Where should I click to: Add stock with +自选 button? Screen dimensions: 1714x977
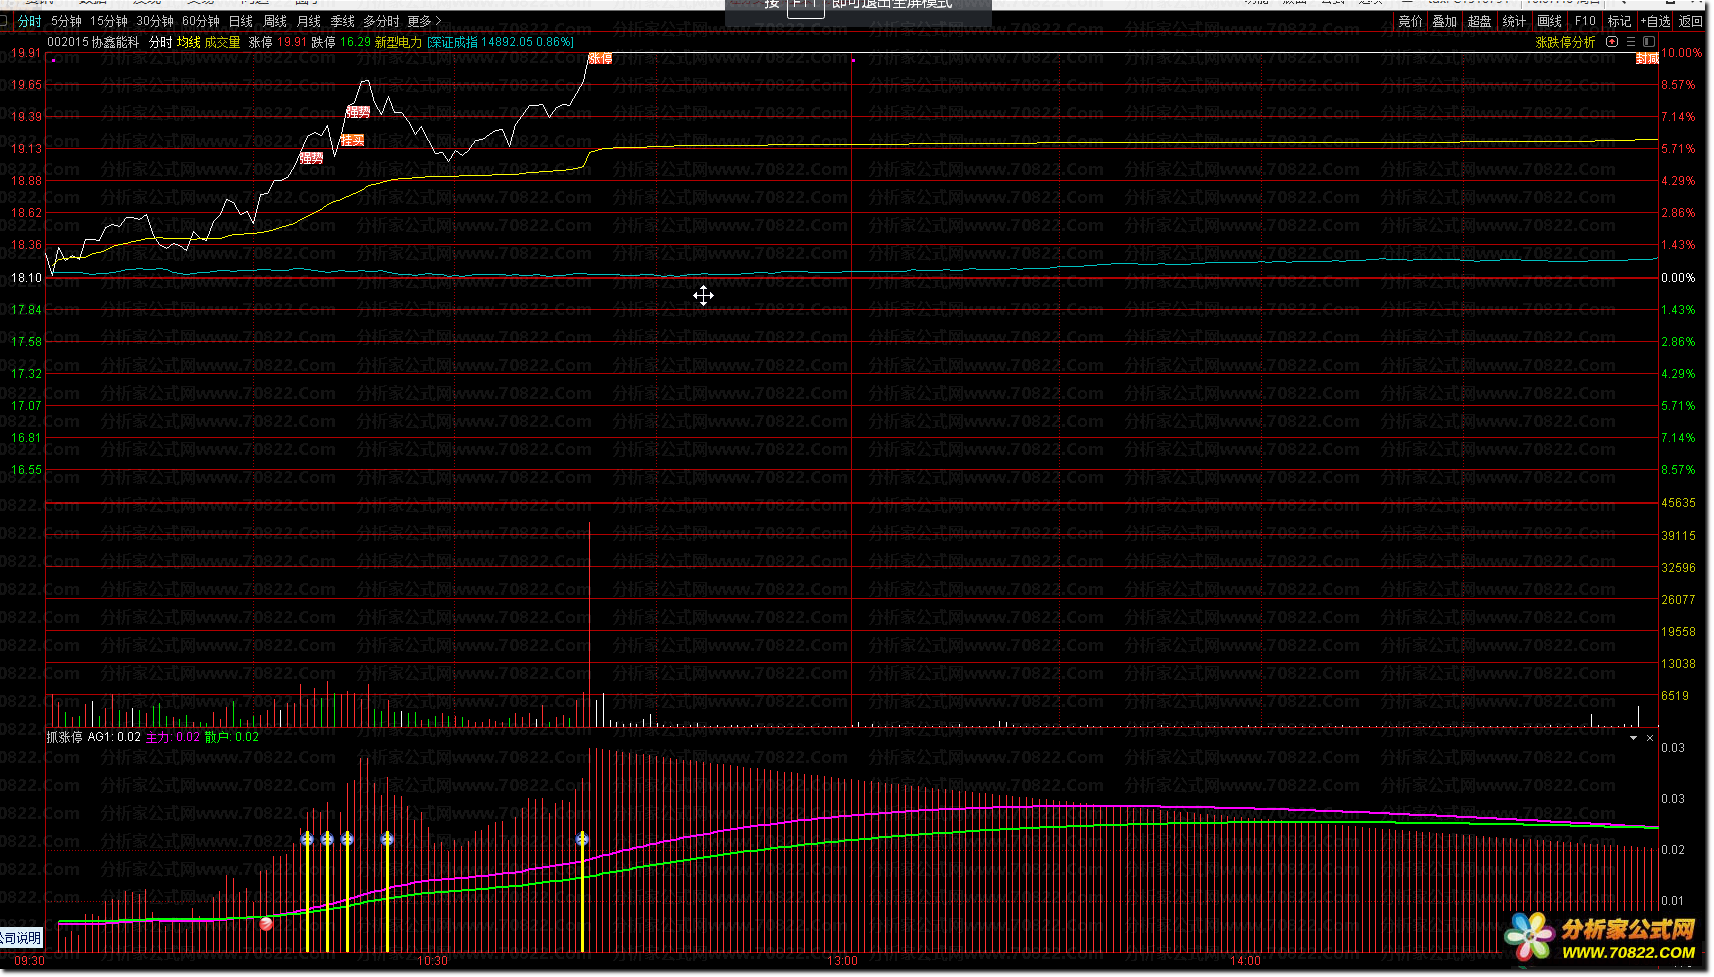pos(1656,21)
